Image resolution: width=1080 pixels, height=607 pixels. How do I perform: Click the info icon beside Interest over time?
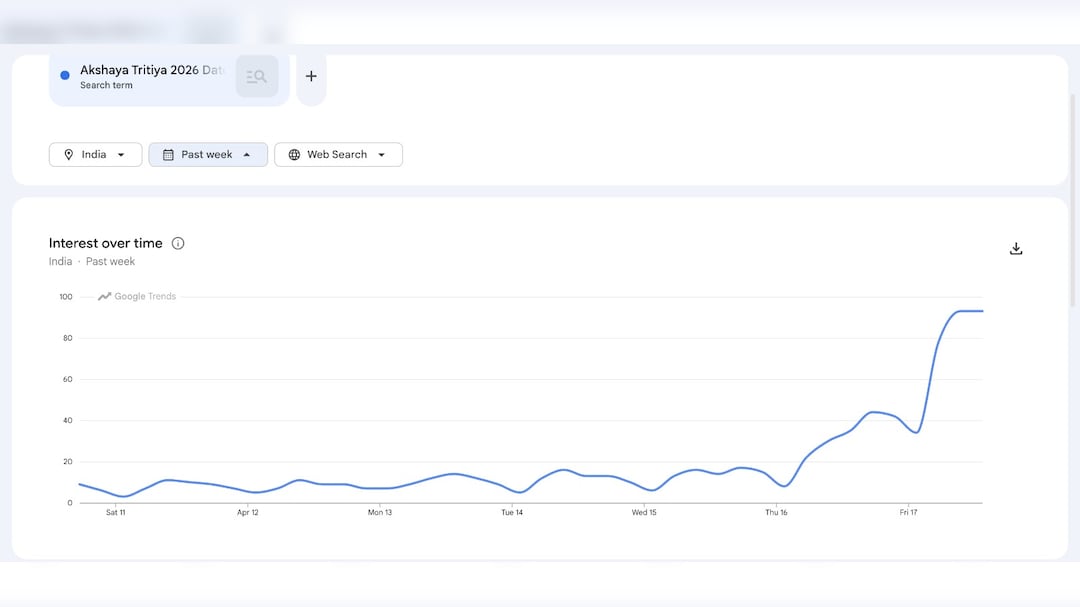pos(178,243)
